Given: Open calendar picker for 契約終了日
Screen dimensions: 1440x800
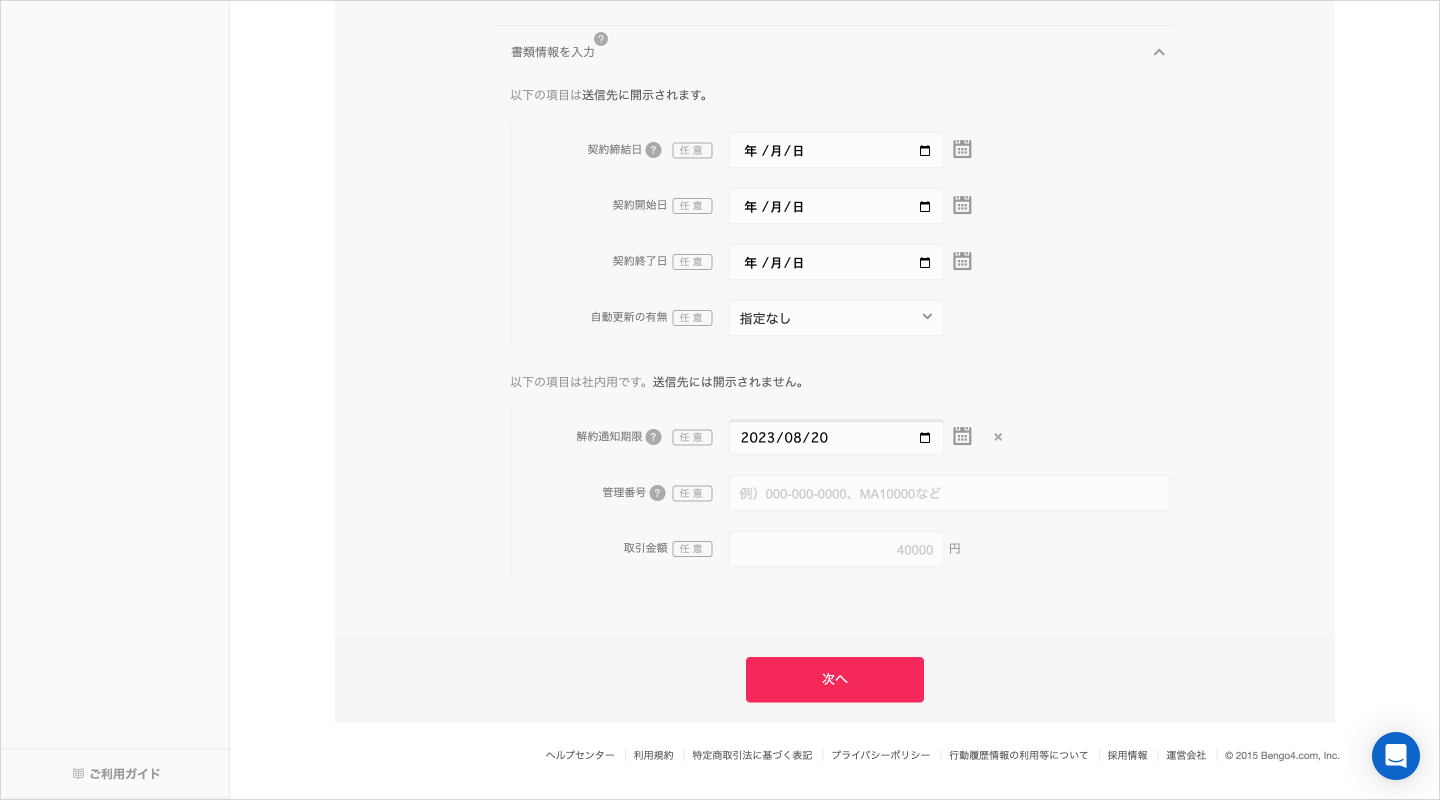Looking at the screenshot, I should click(x=962, y=261).
